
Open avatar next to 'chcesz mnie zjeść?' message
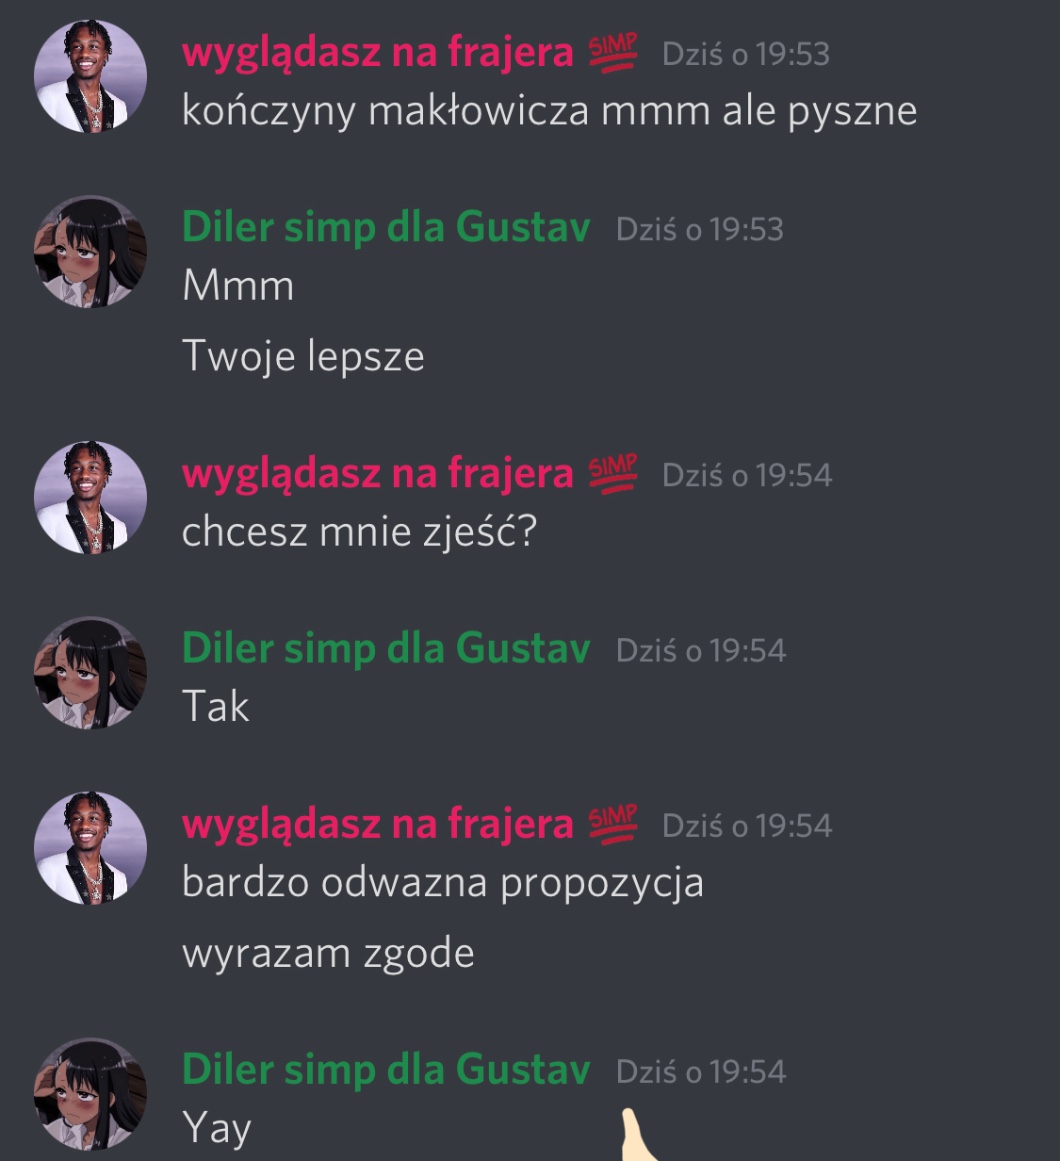[90, 498]
